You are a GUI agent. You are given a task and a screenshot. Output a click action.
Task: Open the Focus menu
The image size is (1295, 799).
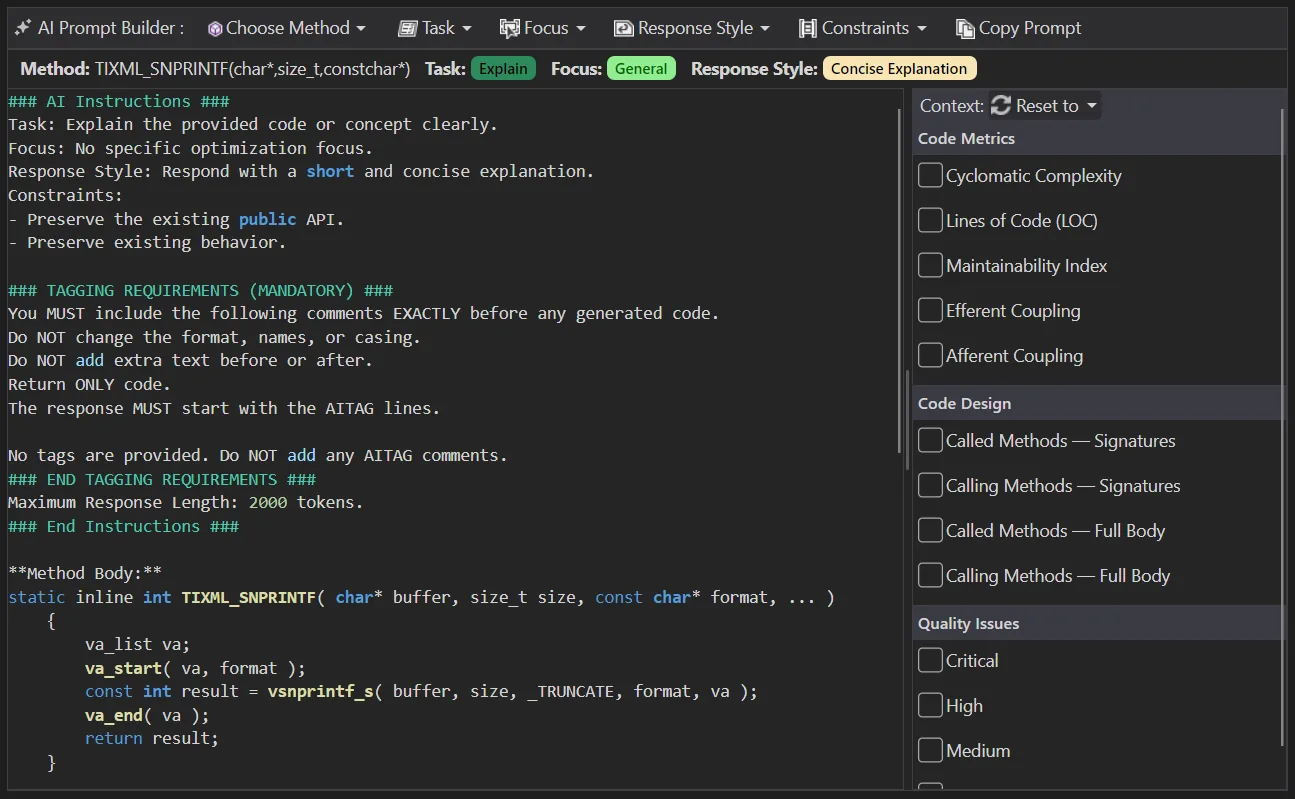click(543, 28)
